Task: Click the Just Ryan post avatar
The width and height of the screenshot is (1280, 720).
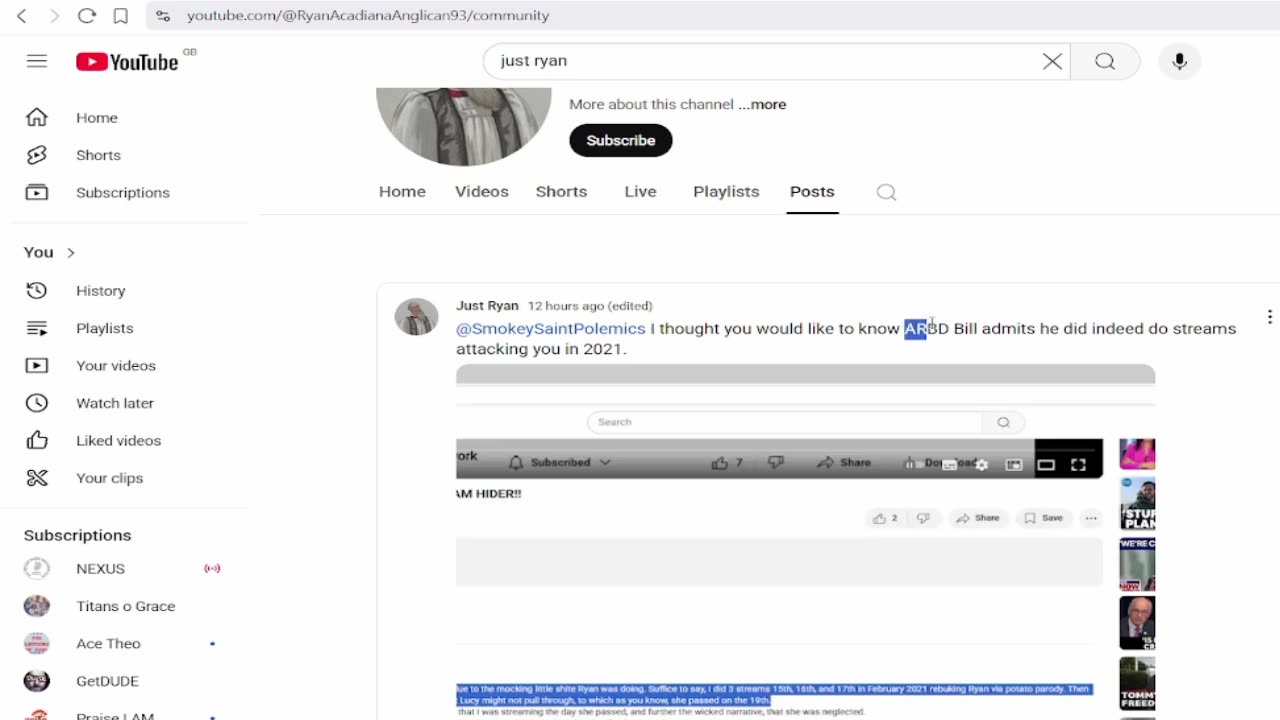Action: click(x=416, y=317)
